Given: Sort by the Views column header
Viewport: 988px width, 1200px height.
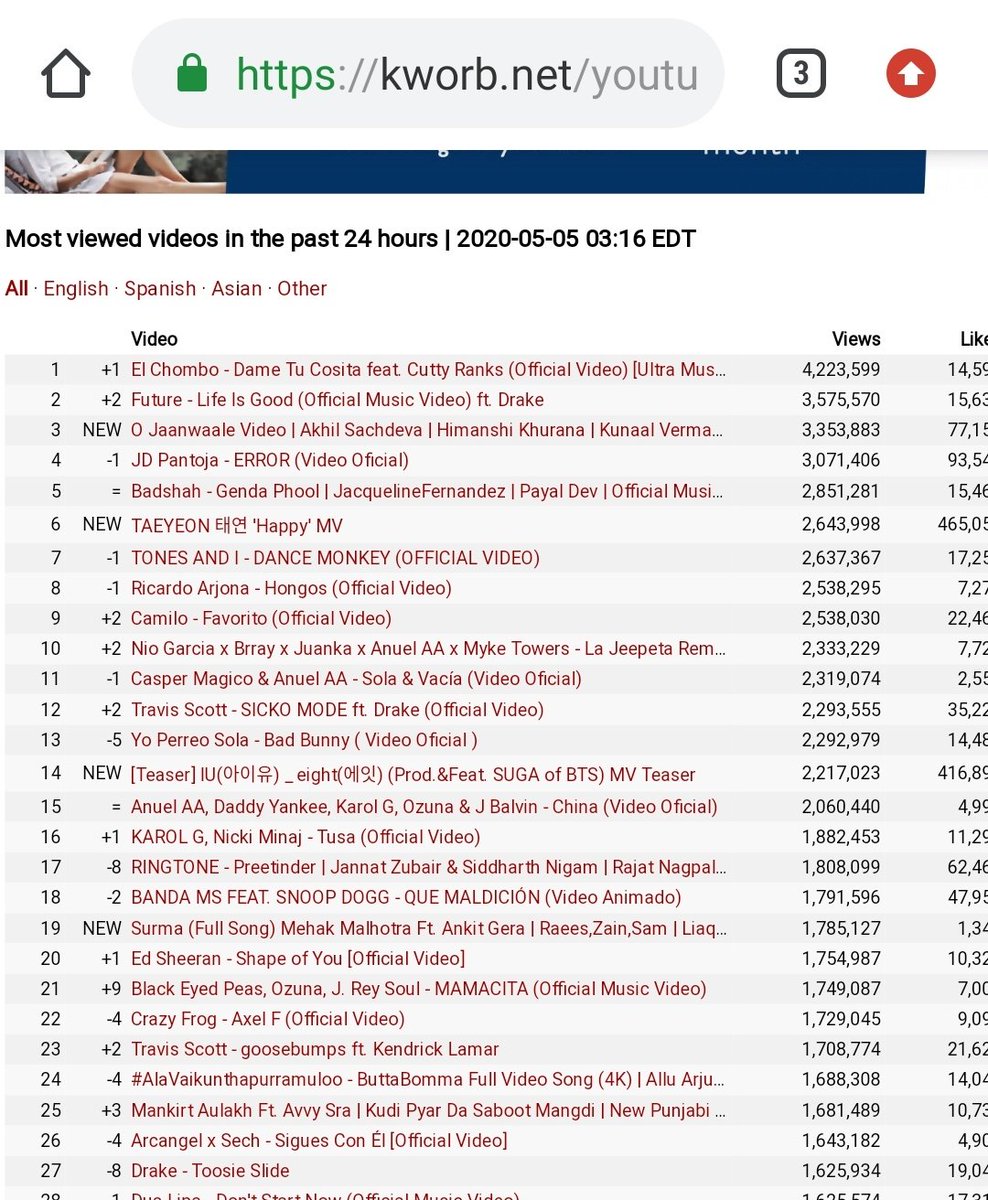Looking at the screenshot, I should click(x=856, y=339).
